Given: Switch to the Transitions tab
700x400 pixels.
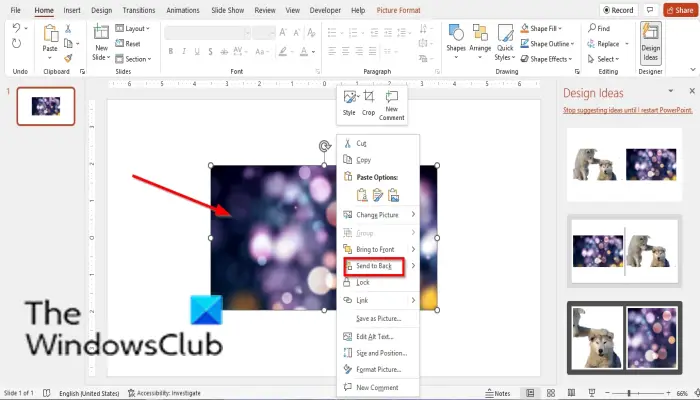Looking at the screenshot, I should pyautogui.click(x=139, y=10).
